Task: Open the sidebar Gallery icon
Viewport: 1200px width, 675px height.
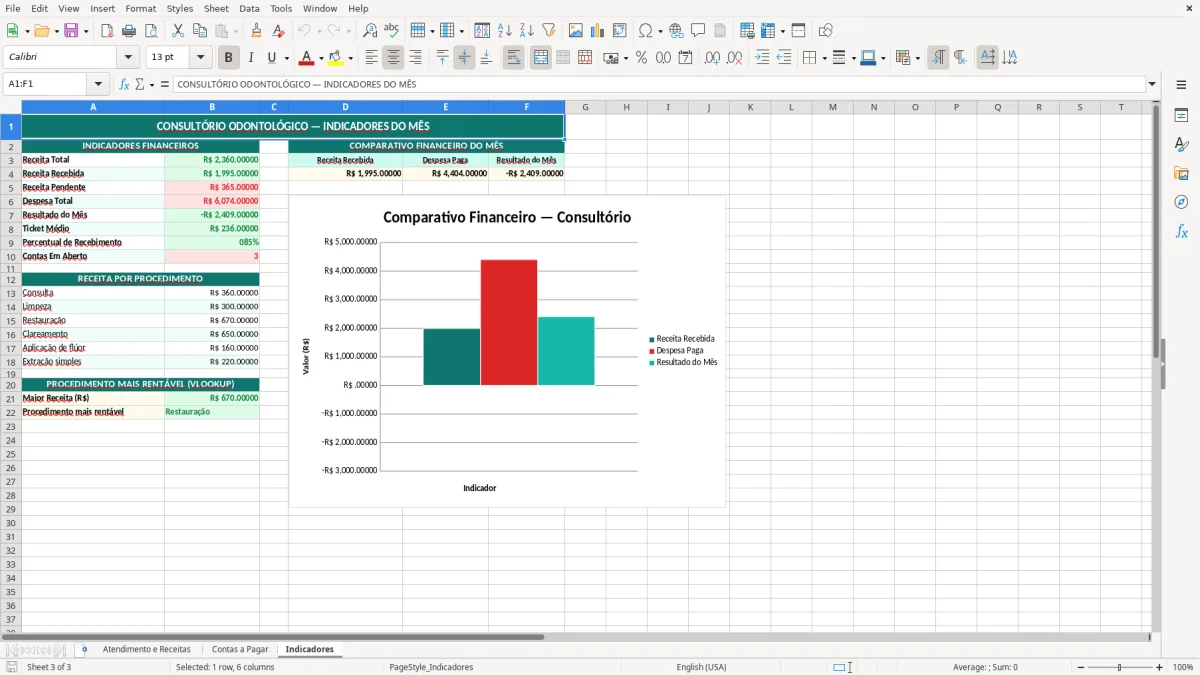Action: [1181, 173]
